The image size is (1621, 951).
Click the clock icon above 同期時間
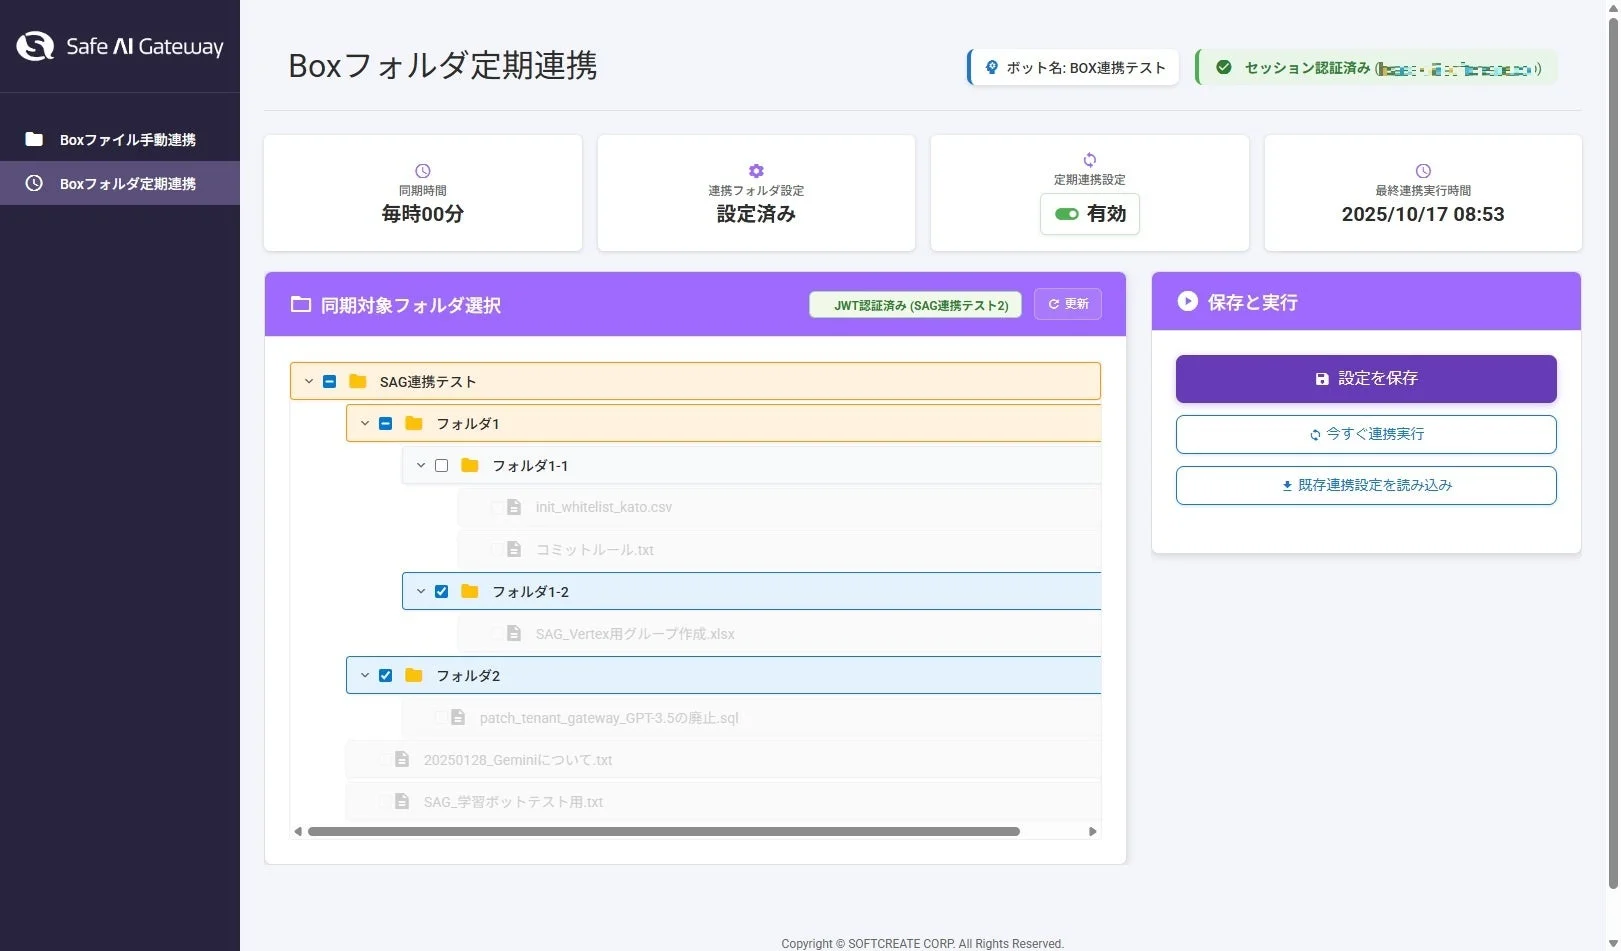coord(422,170)
